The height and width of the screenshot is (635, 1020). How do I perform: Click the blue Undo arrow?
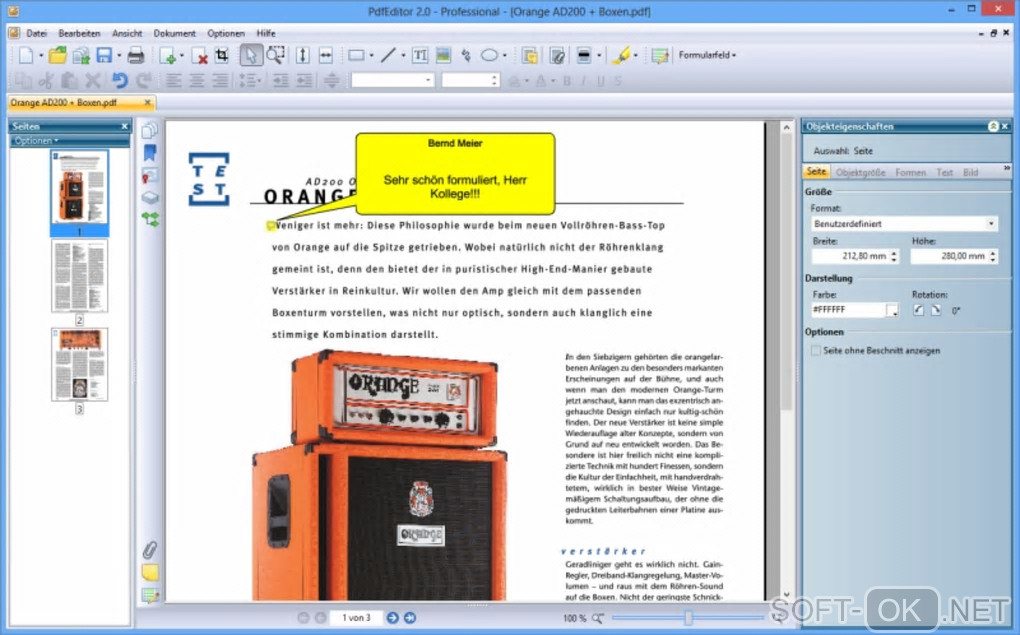coord(120,80)
